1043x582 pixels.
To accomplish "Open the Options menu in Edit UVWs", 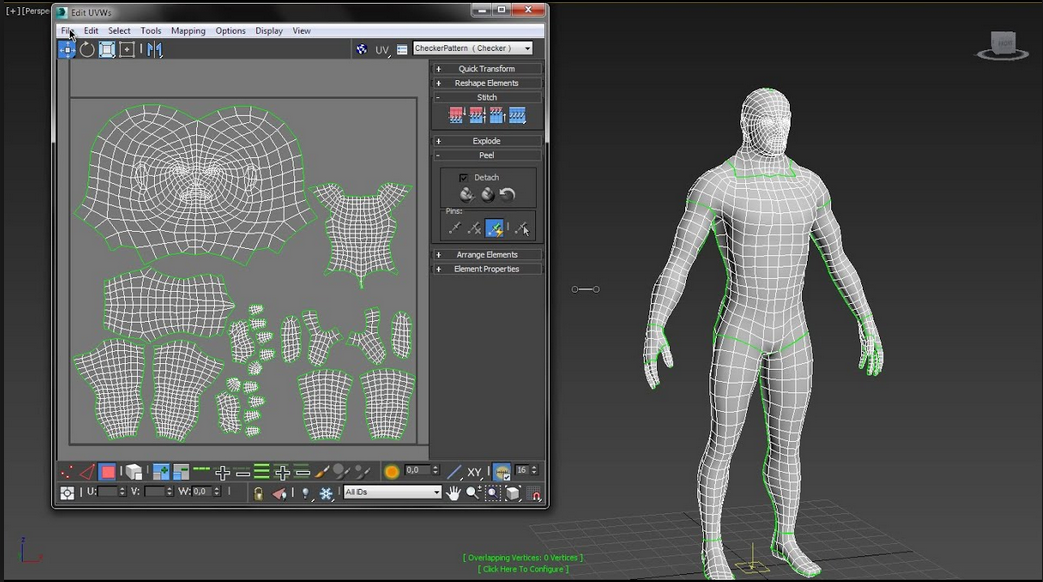I will click(230, 31).
